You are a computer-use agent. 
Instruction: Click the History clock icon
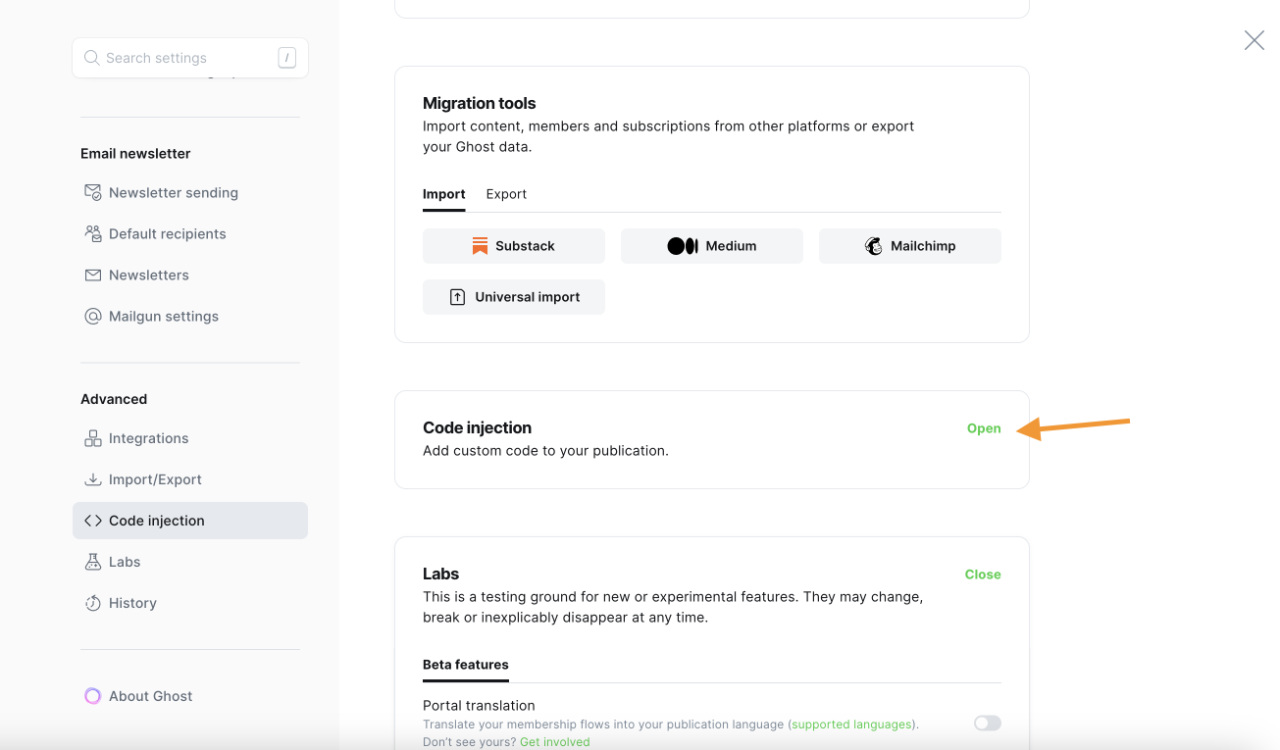tap(93, 603)
